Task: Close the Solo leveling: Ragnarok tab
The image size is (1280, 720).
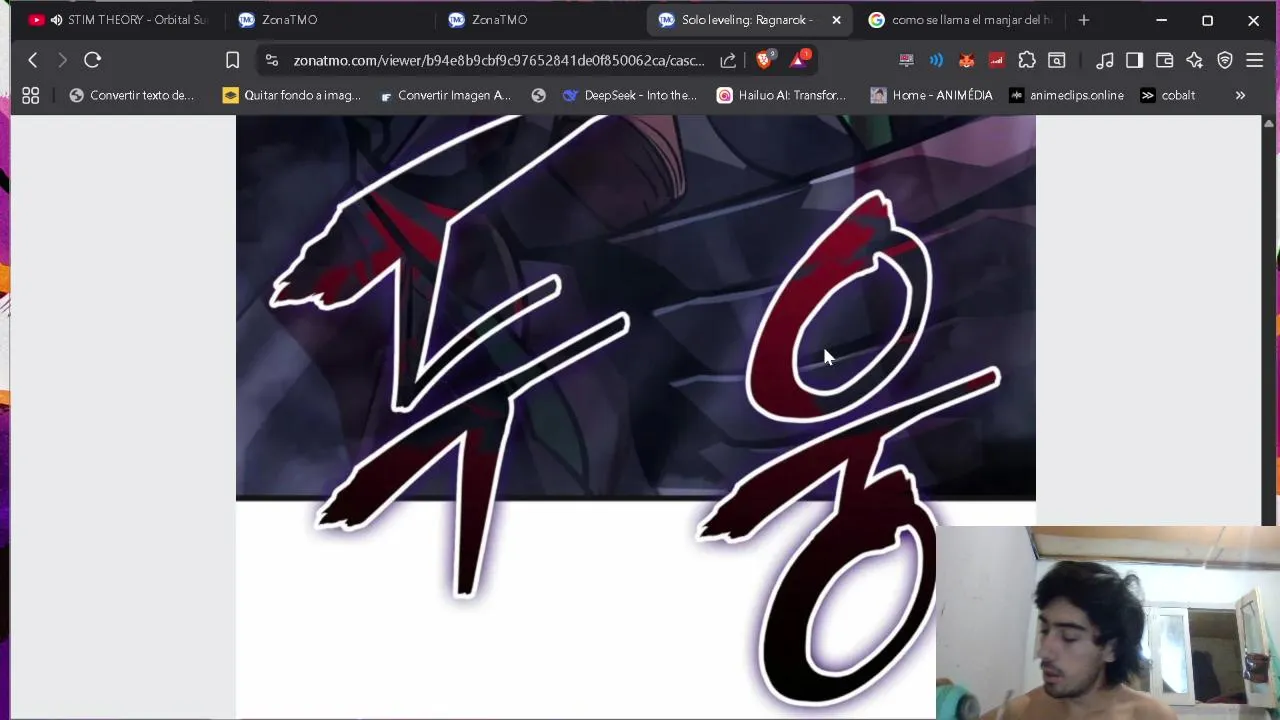Action: (836, 20)
